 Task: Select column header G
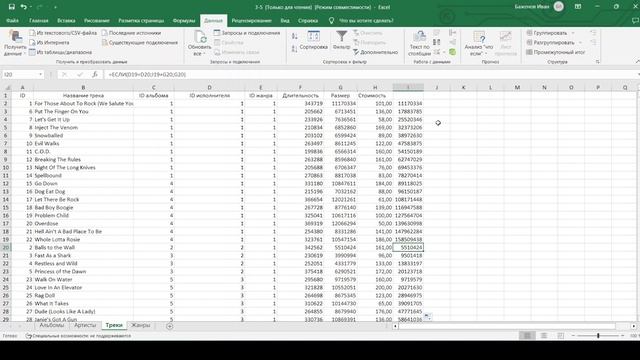[x=340, y=87]
